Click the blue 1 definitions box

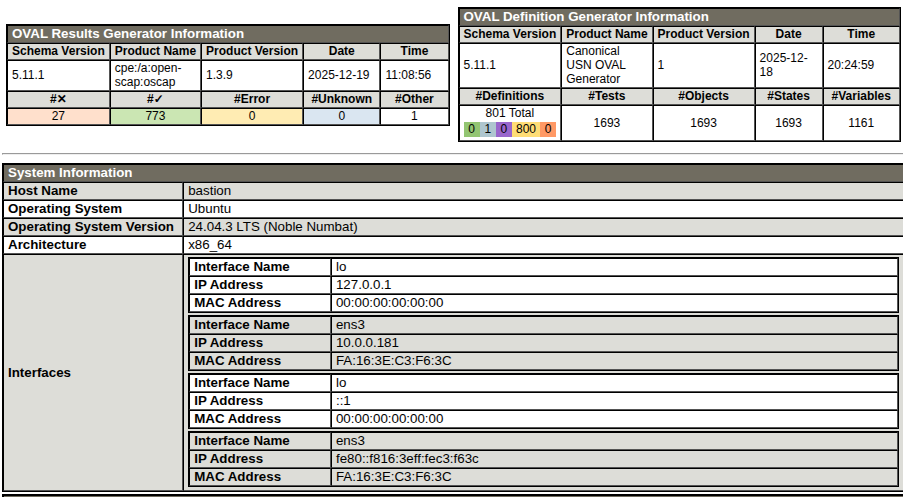pyautogui.click(x=487, y=130)
